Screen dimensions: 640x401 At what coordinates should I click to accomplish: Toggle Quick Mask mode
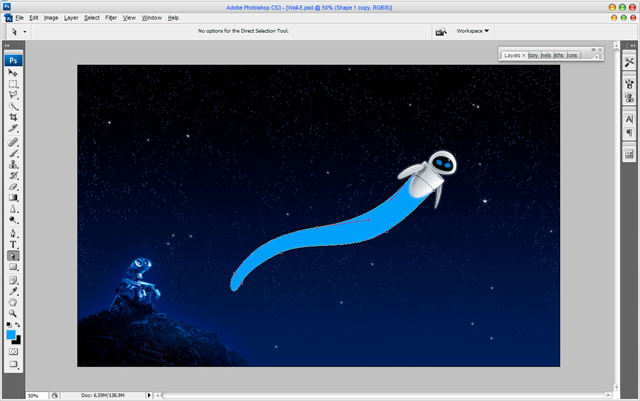[x=13, y=352]
